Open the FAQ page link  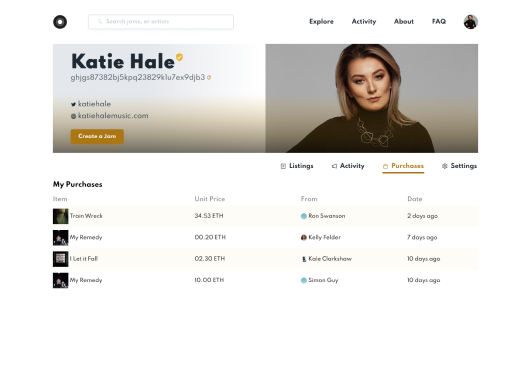[x=439, y=22]
